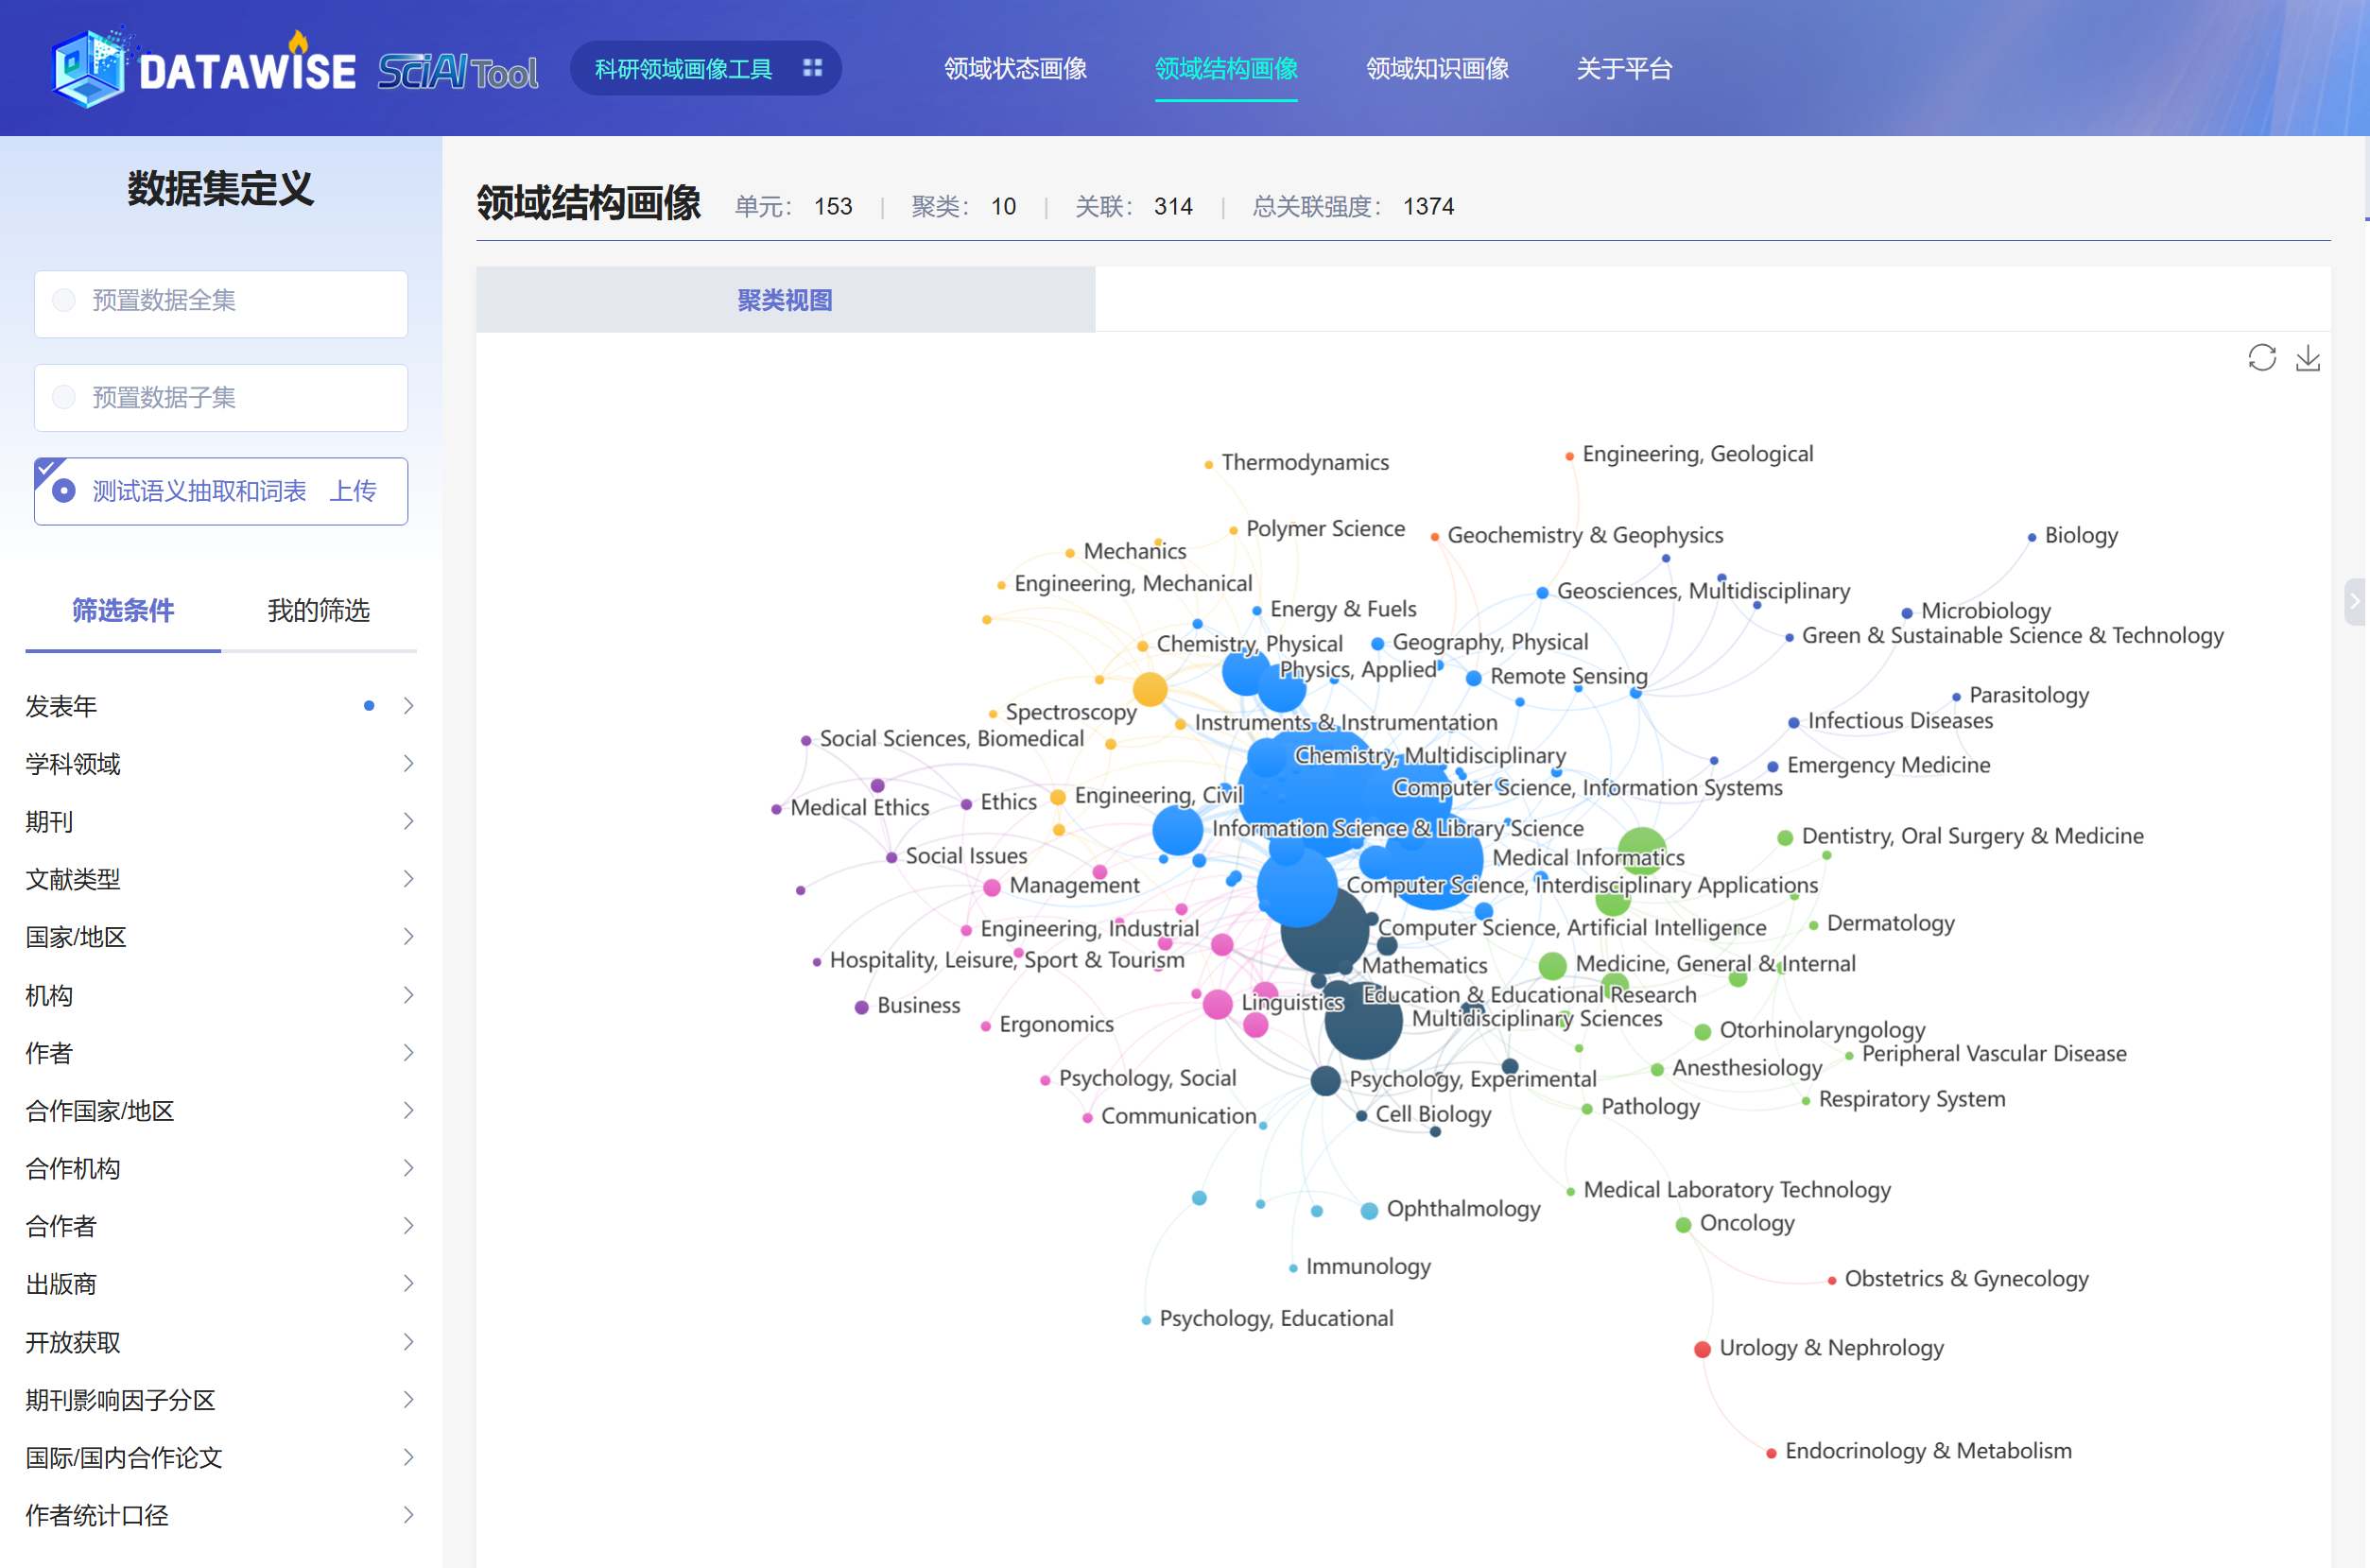Select the 聚类视图 view tab
The height and width of the screenshot is (1568, 2370).
785,300
